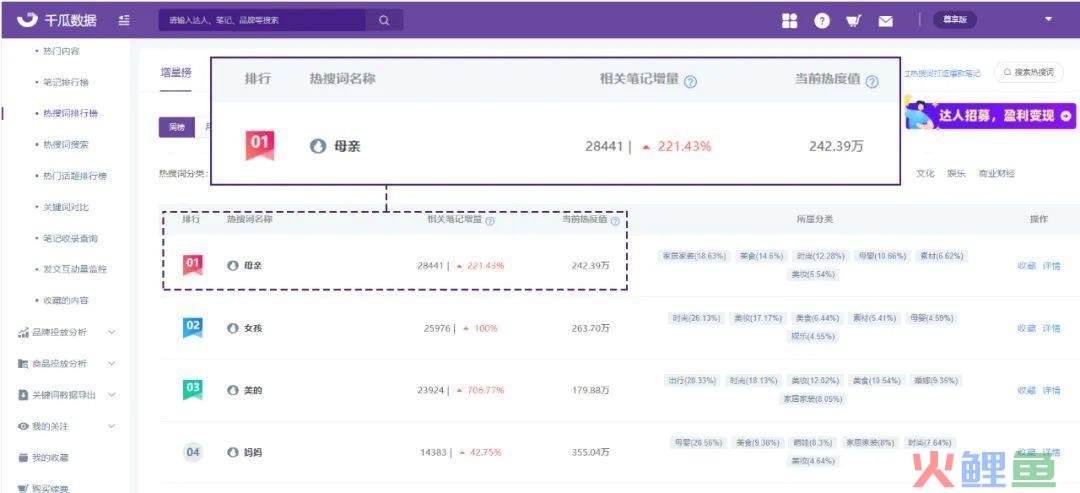
Task: Open 收藏的内容 in sidebar
Action: [x=66, y=301]
